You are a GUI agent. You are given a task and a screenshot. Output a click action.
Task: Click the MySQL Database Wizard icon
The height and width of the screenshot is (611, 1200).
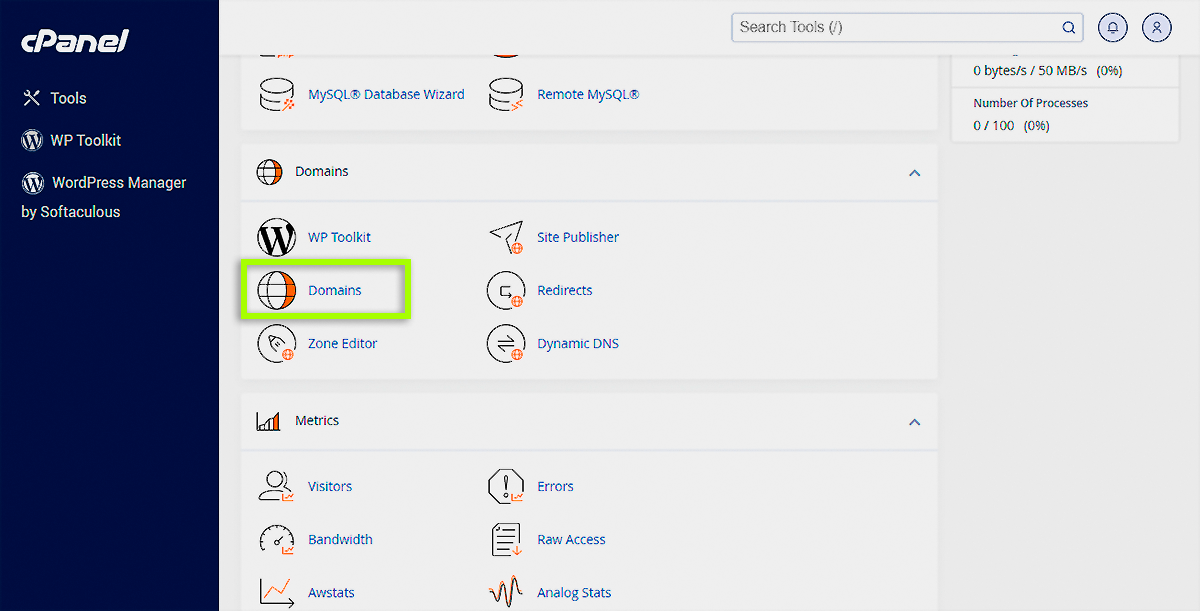(x=277, y=95)
